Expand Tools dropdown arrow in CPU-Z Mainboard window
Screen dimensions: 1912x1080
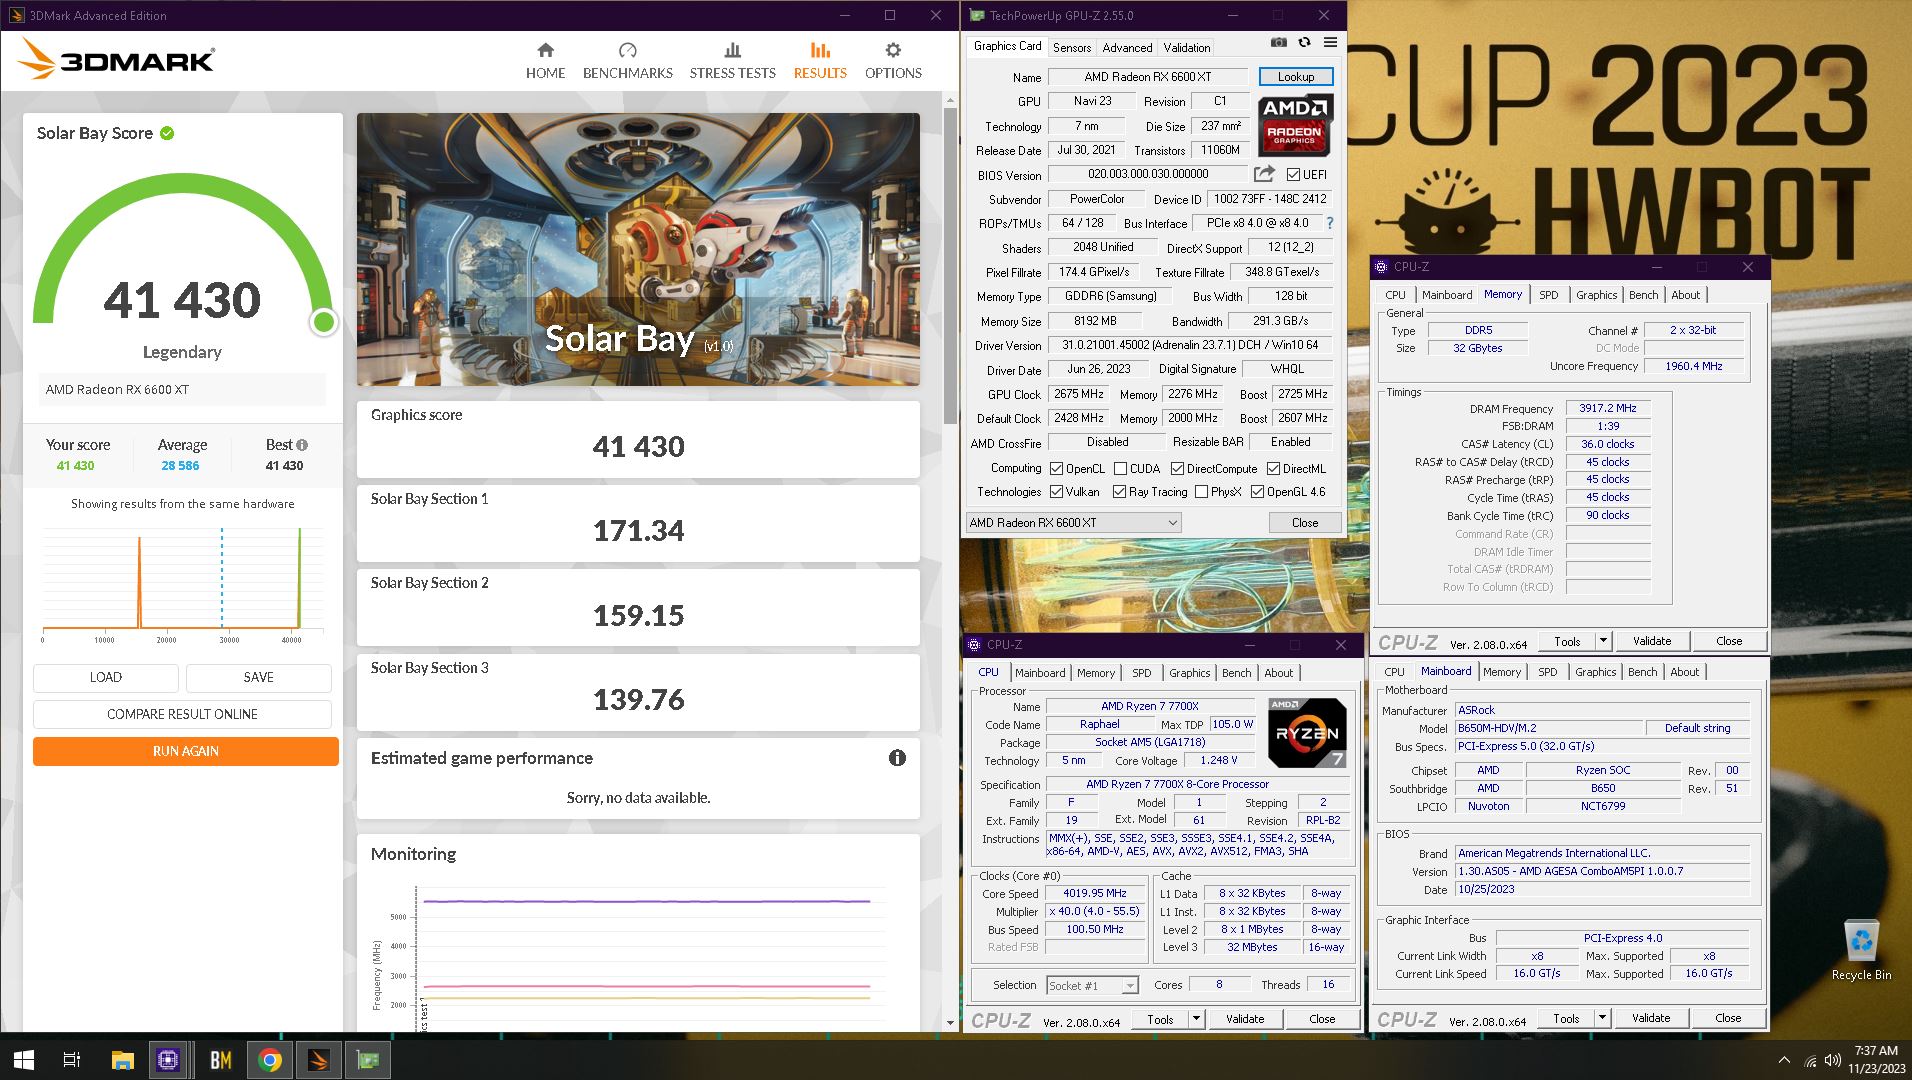1602,1017
